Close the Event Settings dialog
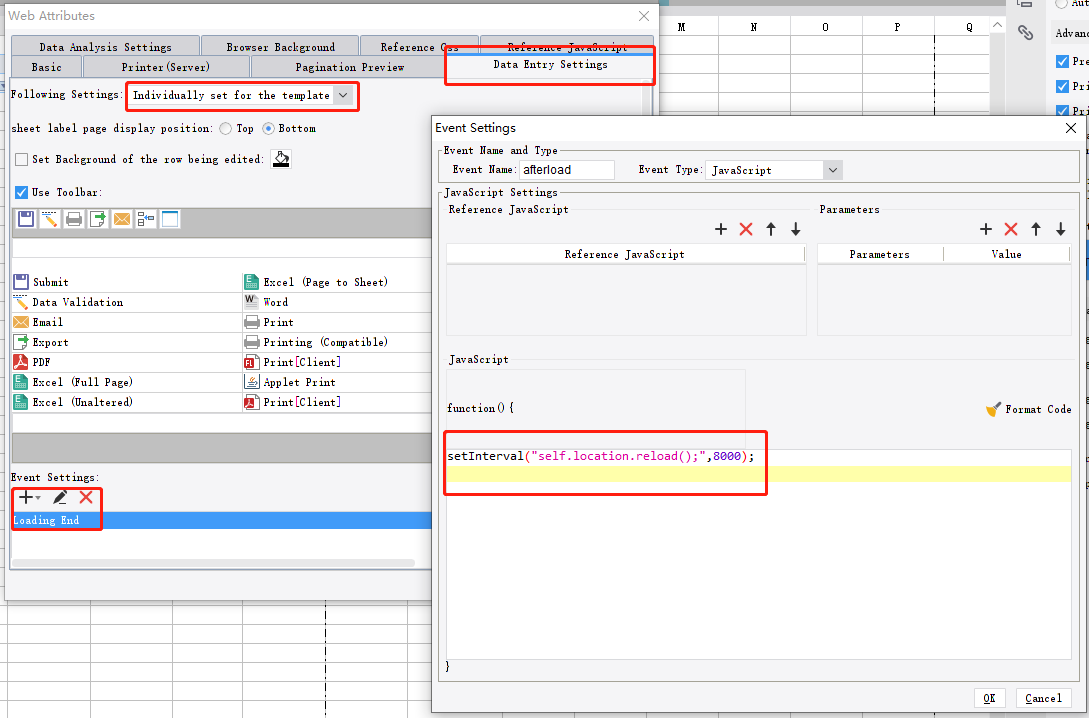Screen dimensions: 1089x718 1071,128
